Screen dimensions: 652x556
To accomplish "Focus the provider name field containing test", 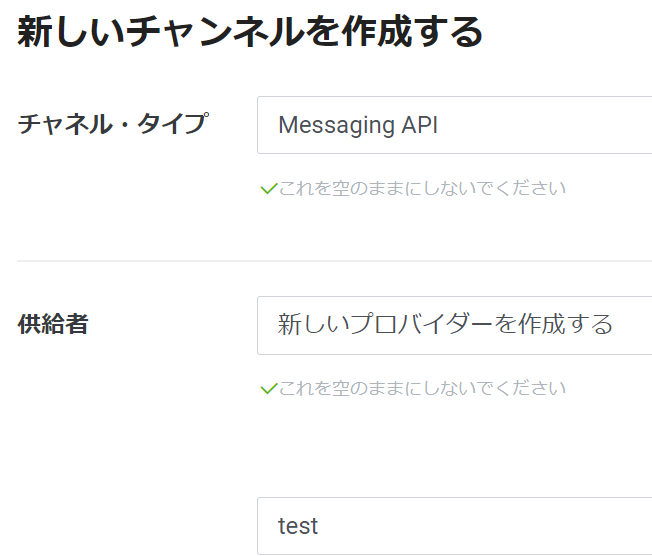I will tap(454, 526).
